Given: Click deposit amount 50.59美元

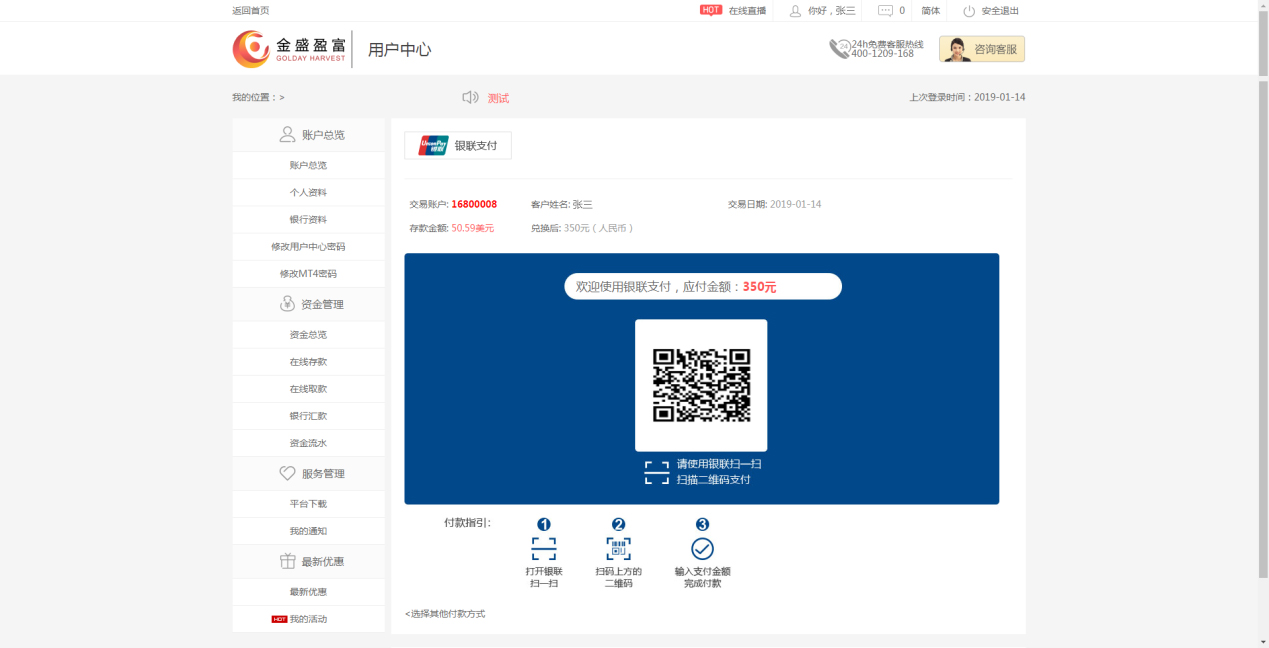Looking at the screenshot, I should click(x=472, y=228).
